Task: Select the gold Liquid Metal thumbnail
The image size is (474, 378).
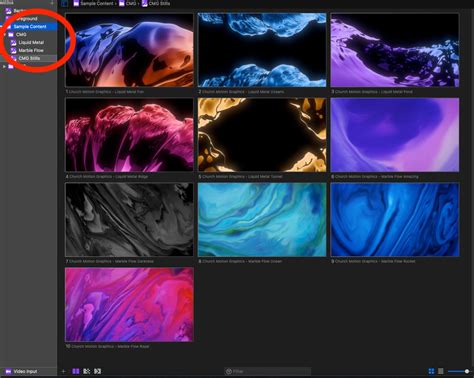Action: pyautogui.click(x=262, y=135)
